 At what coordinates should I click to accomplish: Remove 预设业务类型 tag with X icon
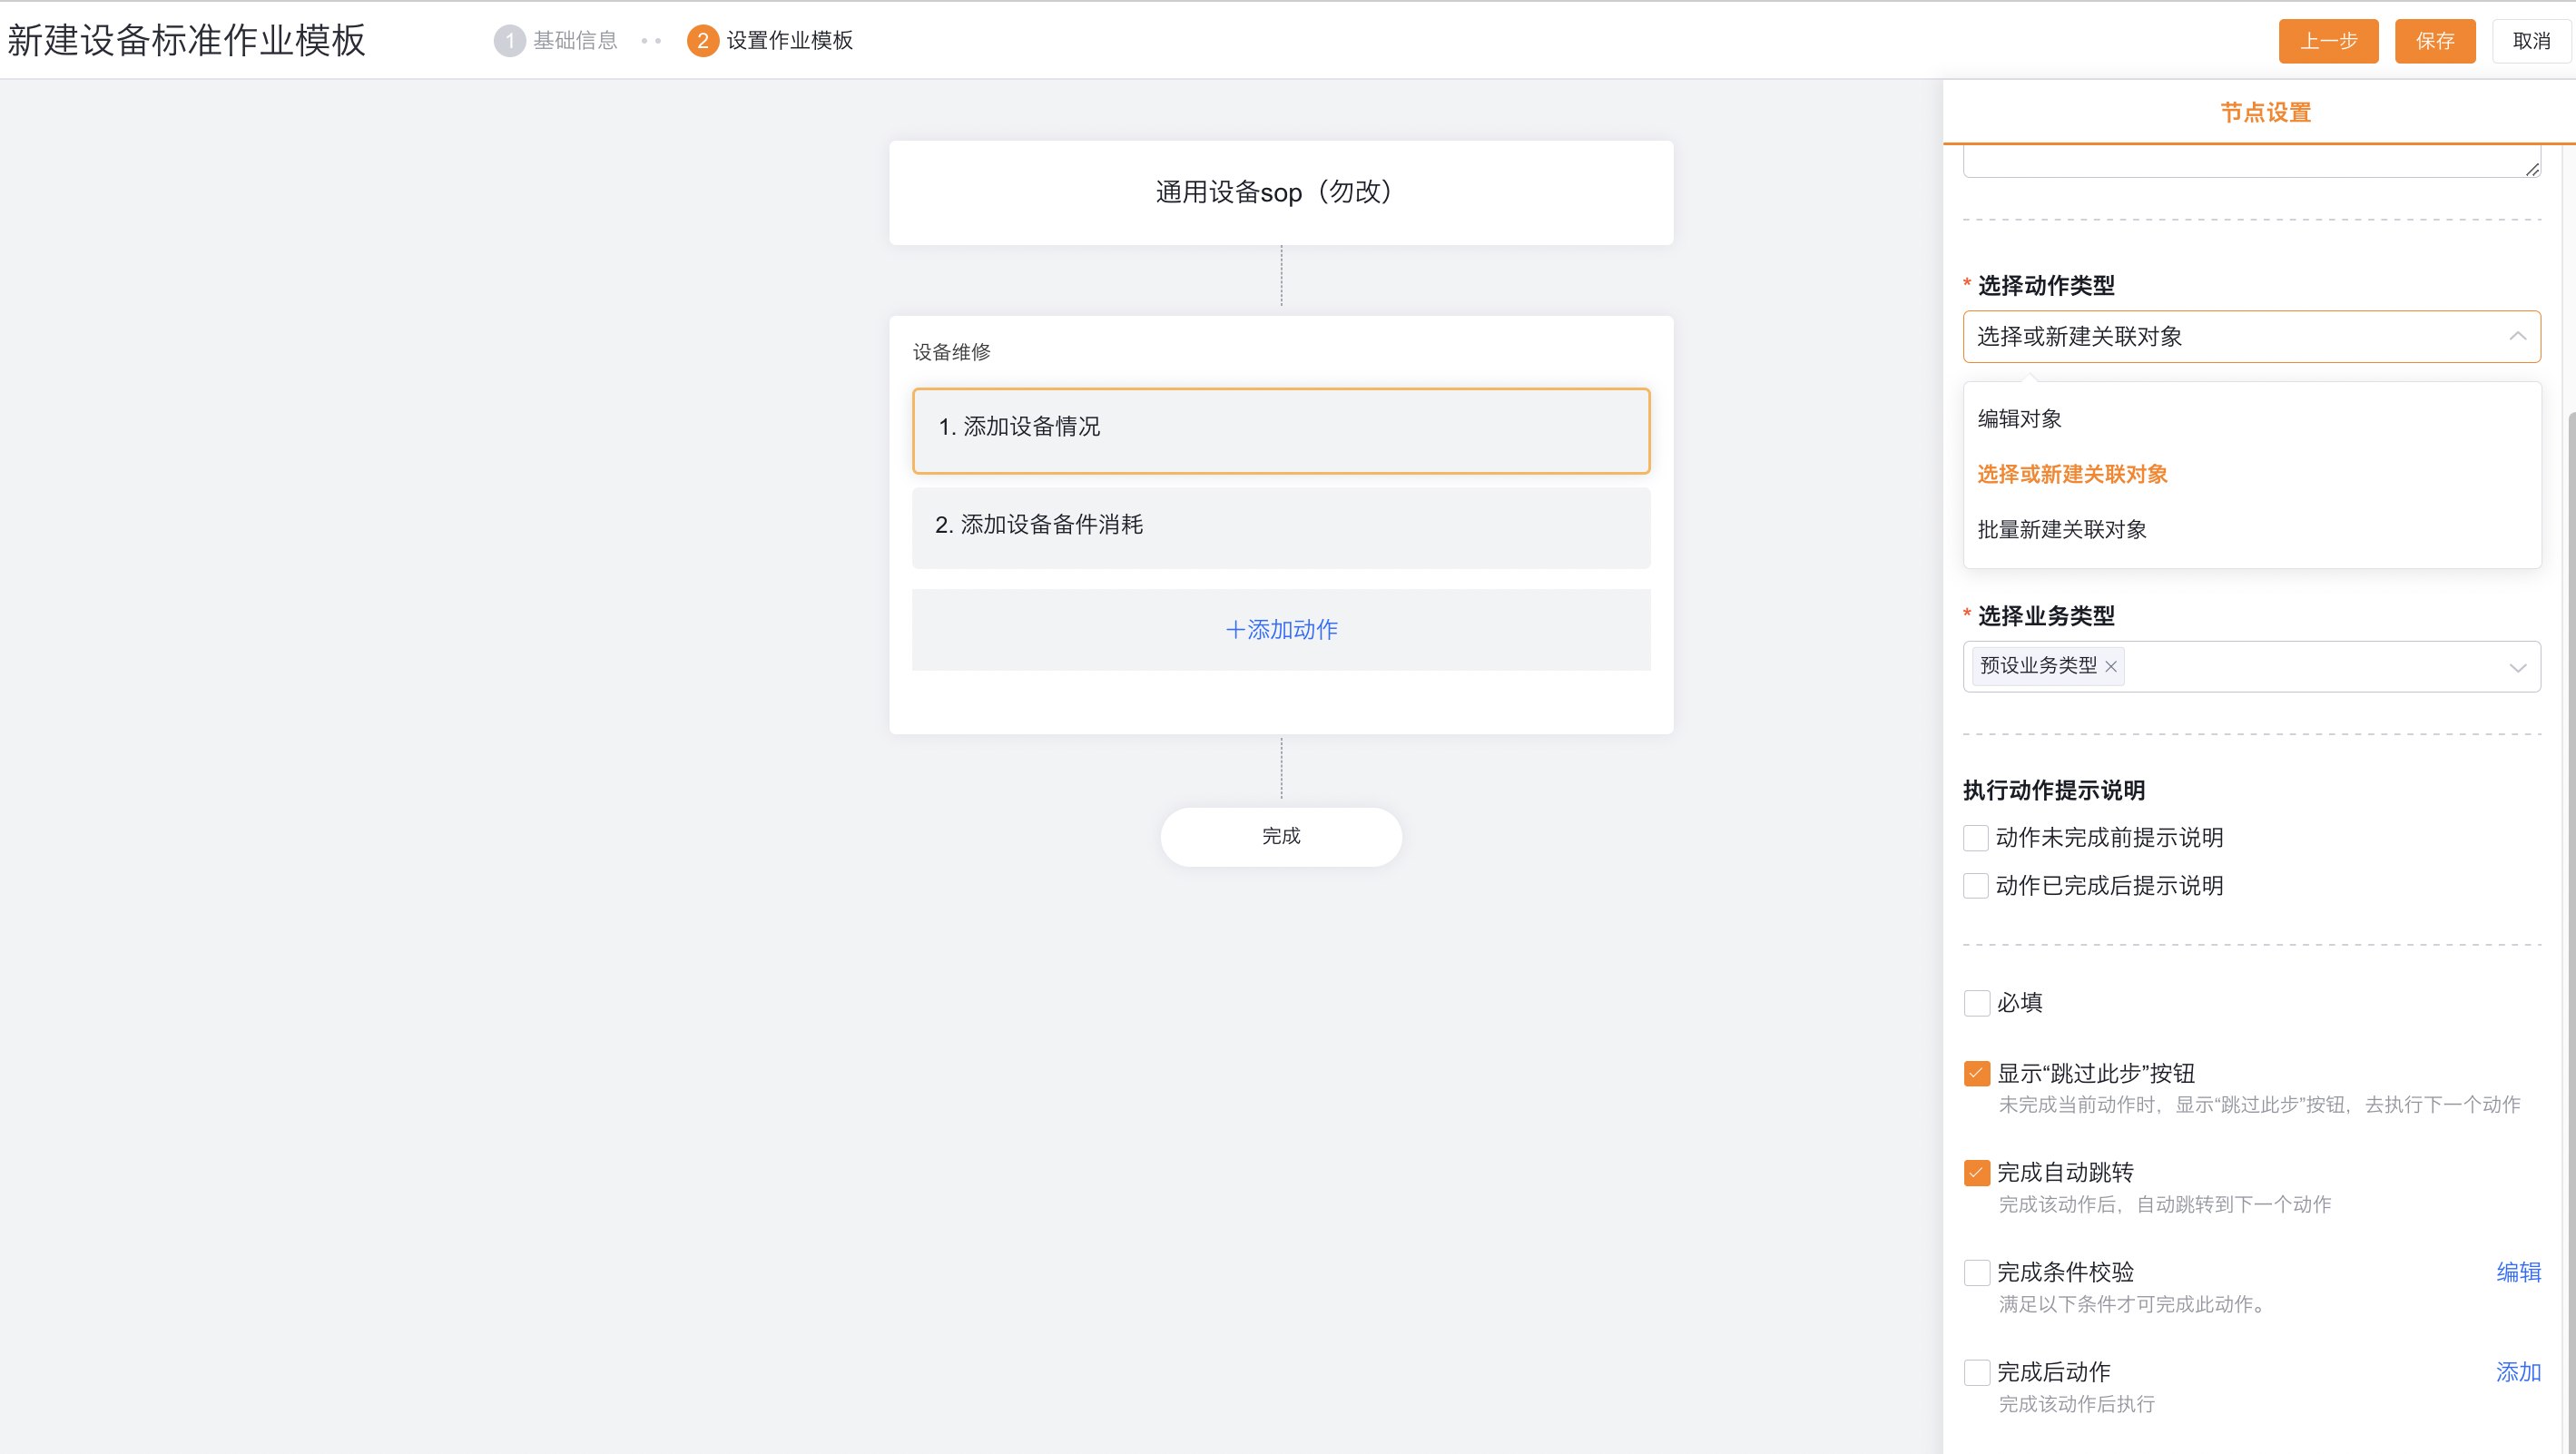pyautogui.click(x=2111, y=667)
